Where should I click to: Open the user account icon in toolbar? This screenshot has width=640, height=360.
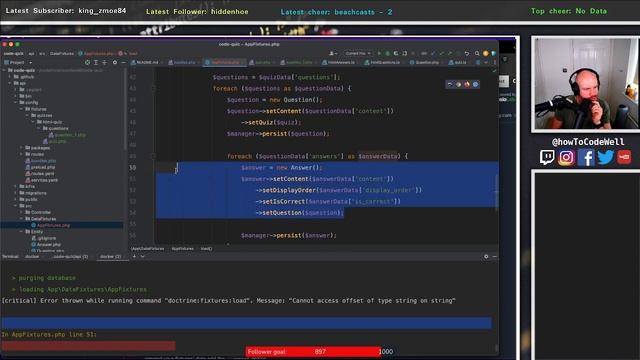333,53
